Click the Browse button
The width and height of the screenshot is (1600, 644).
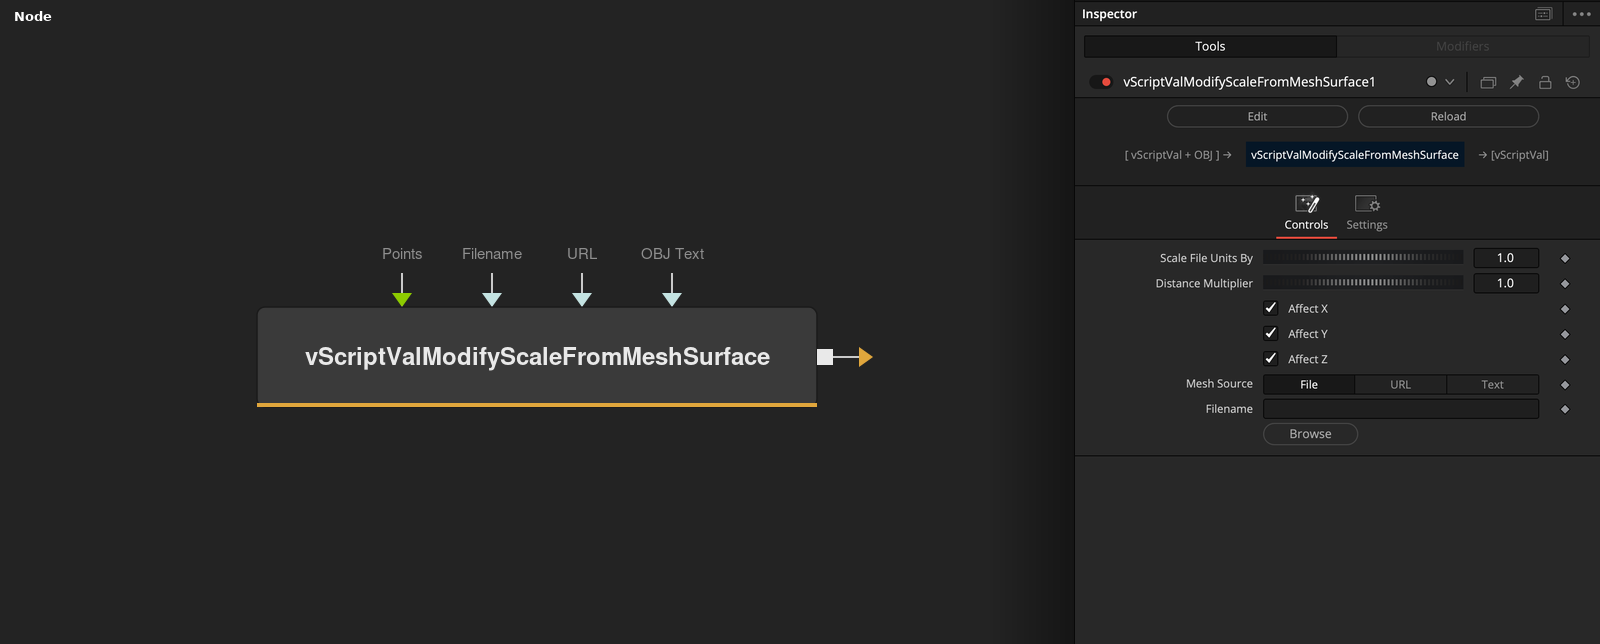click(1310, 434)
